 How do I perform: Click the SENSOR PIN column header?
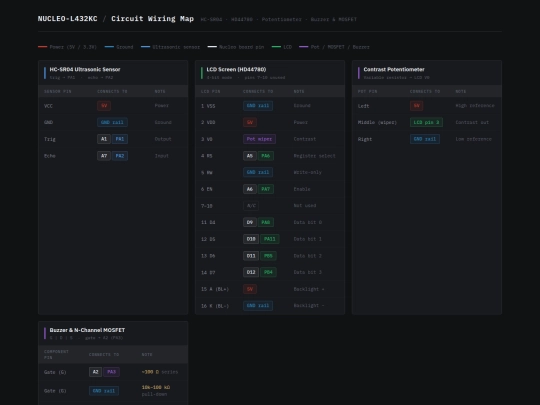tap(58, 91)
